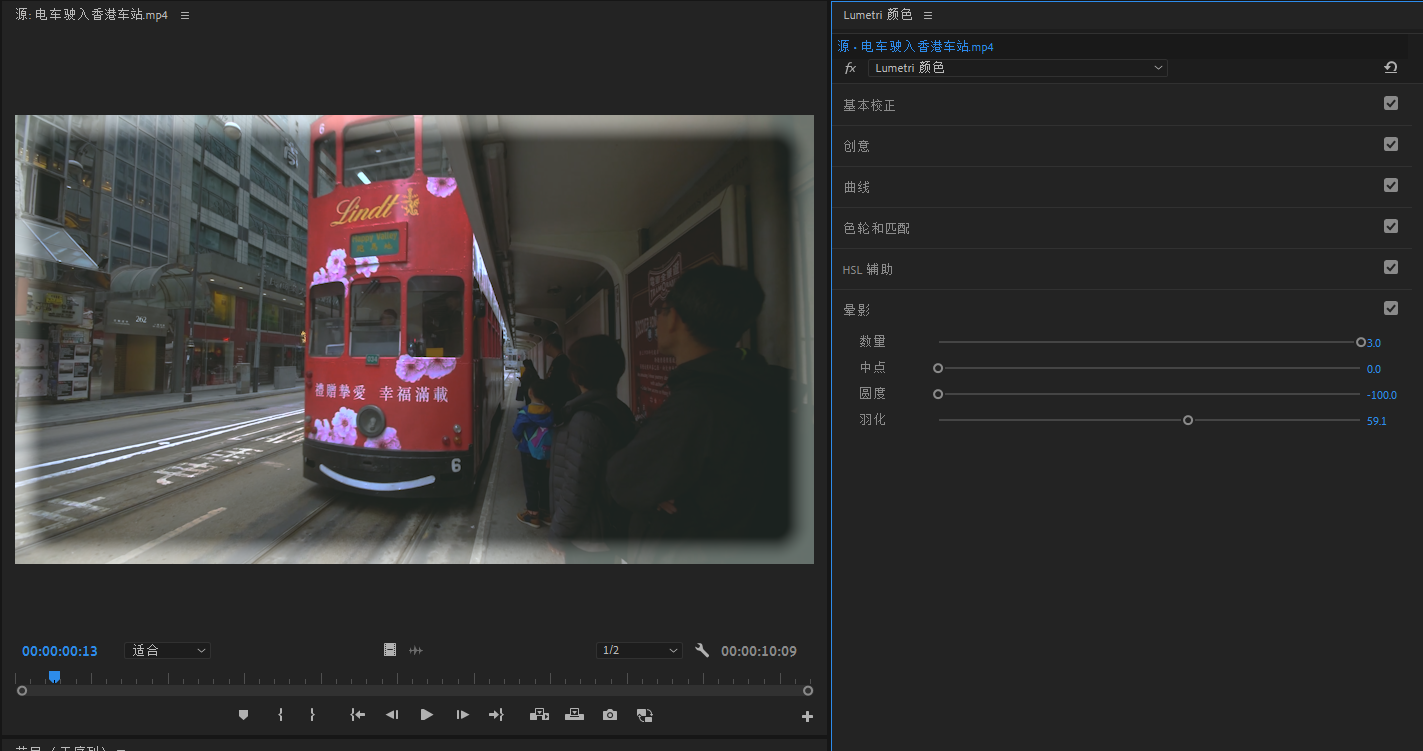Click the video frame in Source monitor
Screen dimensions: 1423x751
(414, 339)
